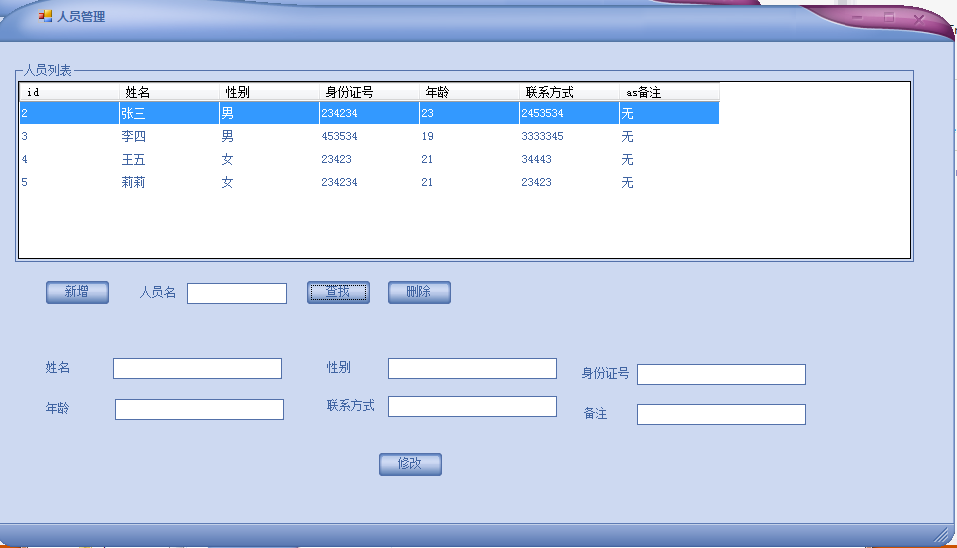
Task: Click the 查找 search button
Action: (x=338, y=292)
